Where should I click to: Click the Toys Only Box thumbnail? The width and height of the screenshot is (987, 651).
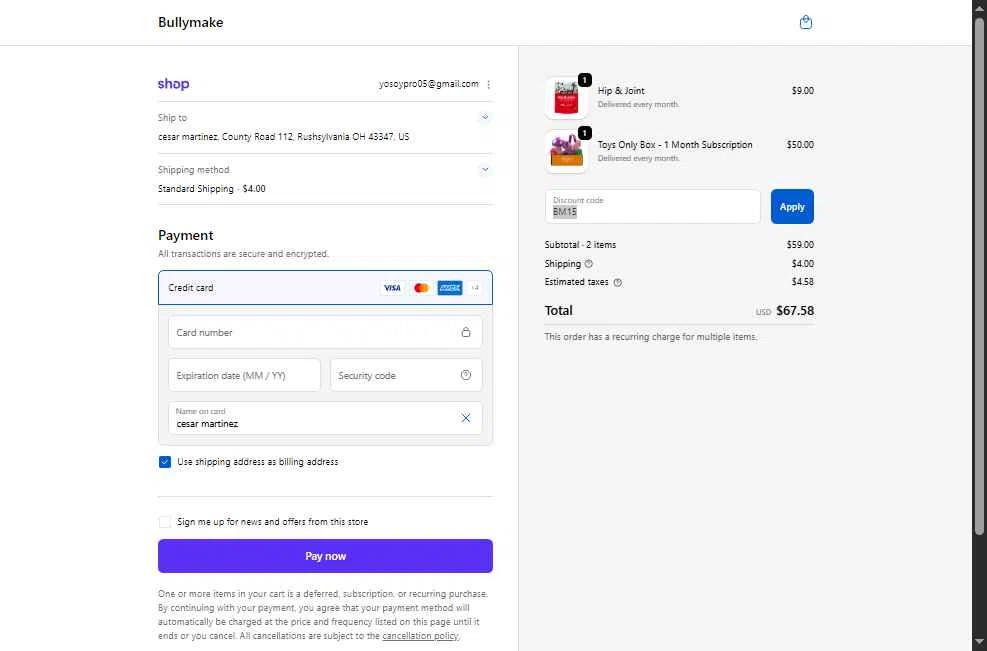[x=567, y=151]
